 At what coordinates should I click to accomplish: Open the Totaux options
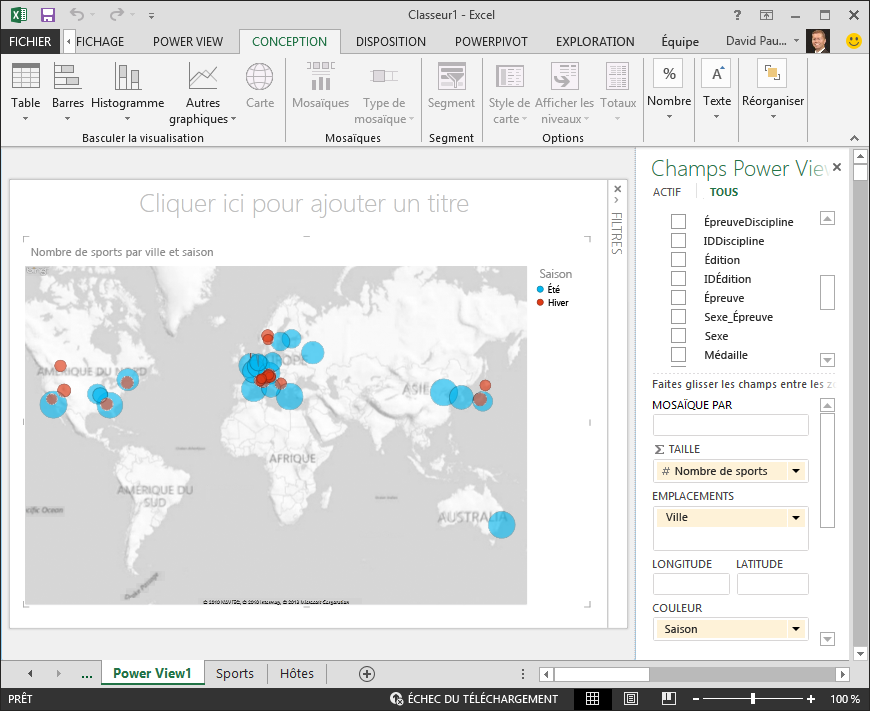pyautogui.click(x=618, y=92)
